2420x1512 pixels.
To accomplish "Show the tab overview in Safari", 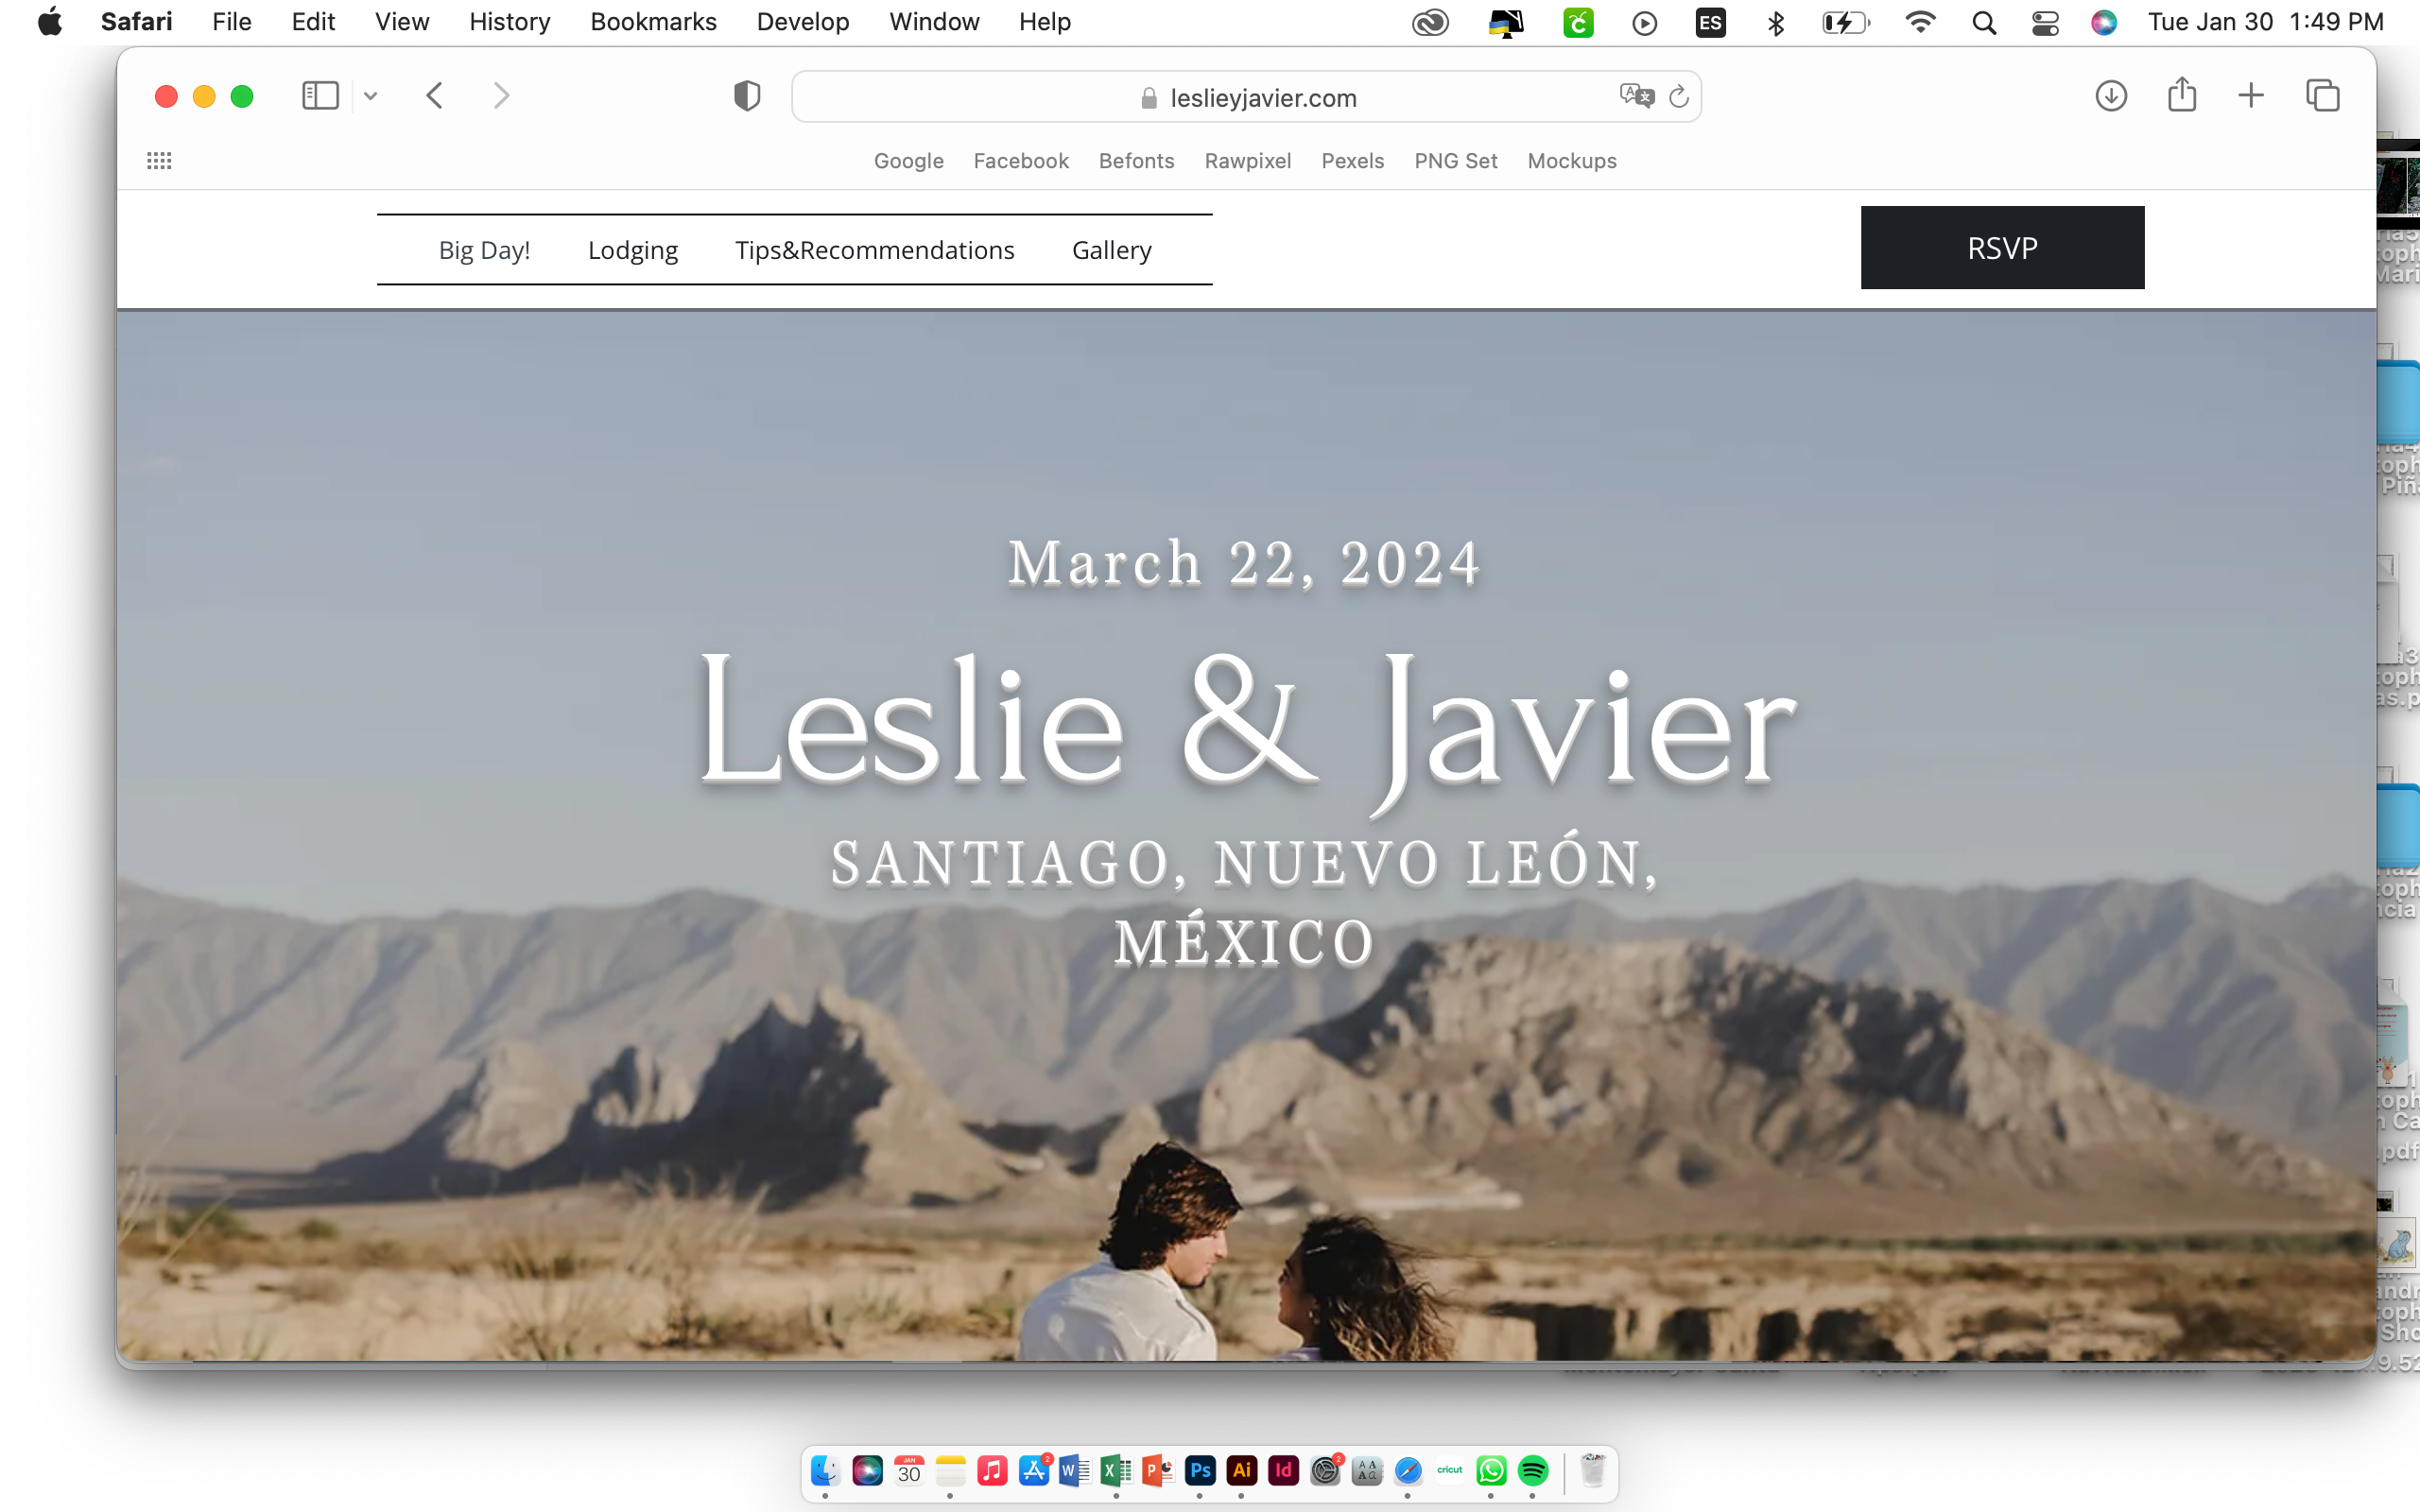I will point(2323,95).
